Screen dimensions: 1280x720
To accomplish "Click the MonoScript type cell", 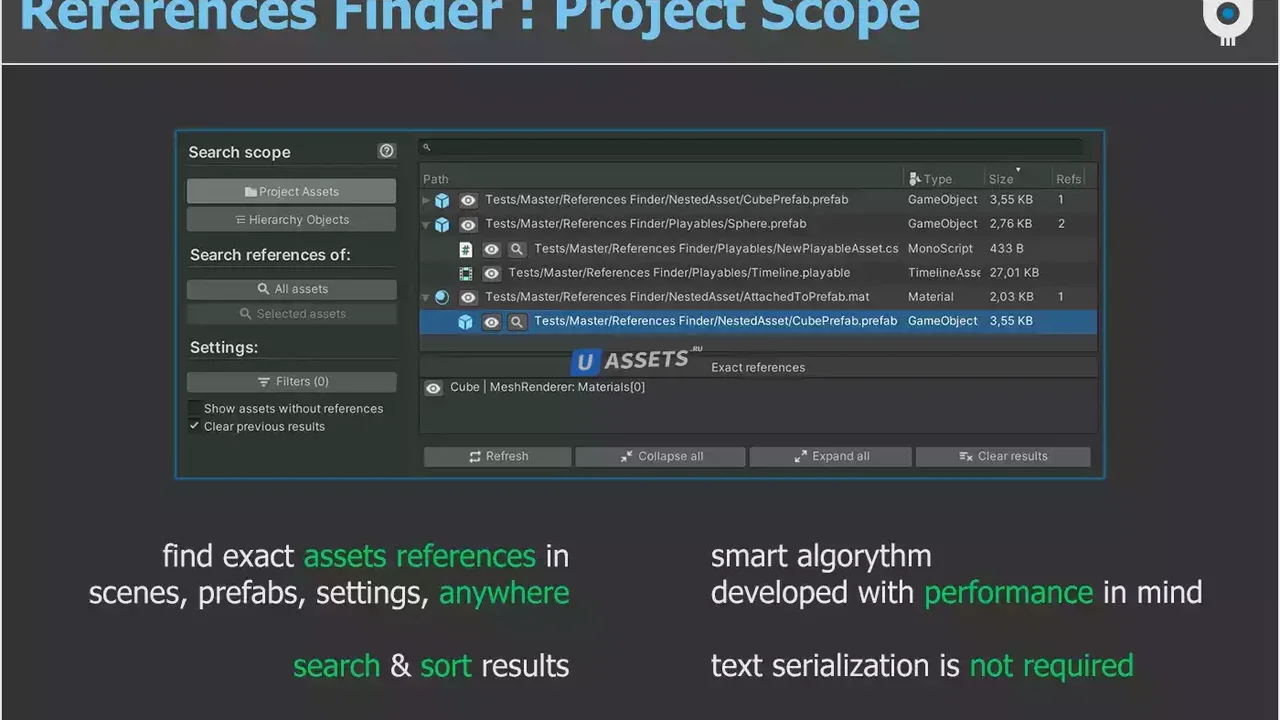I will point(940,249).
